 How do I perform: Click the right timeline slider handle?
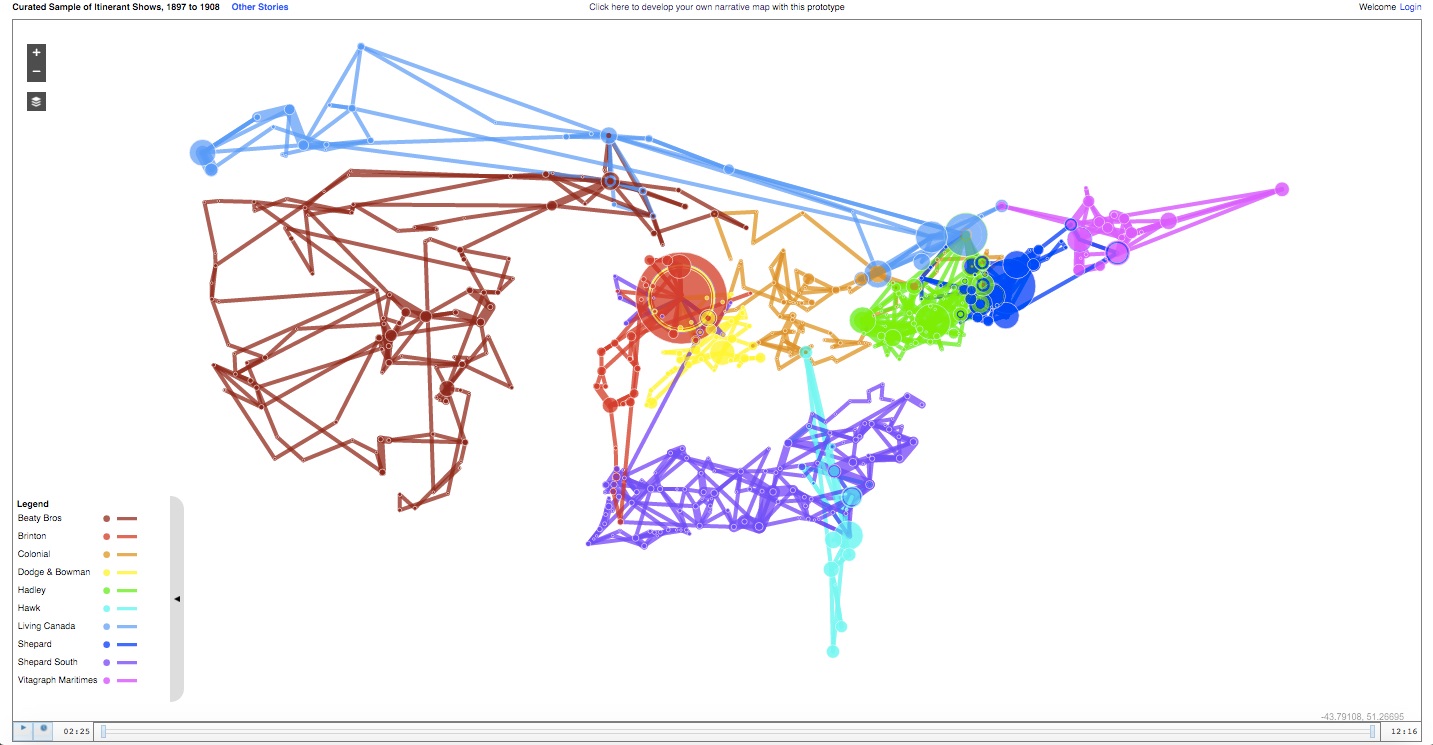click(1372, 732)
